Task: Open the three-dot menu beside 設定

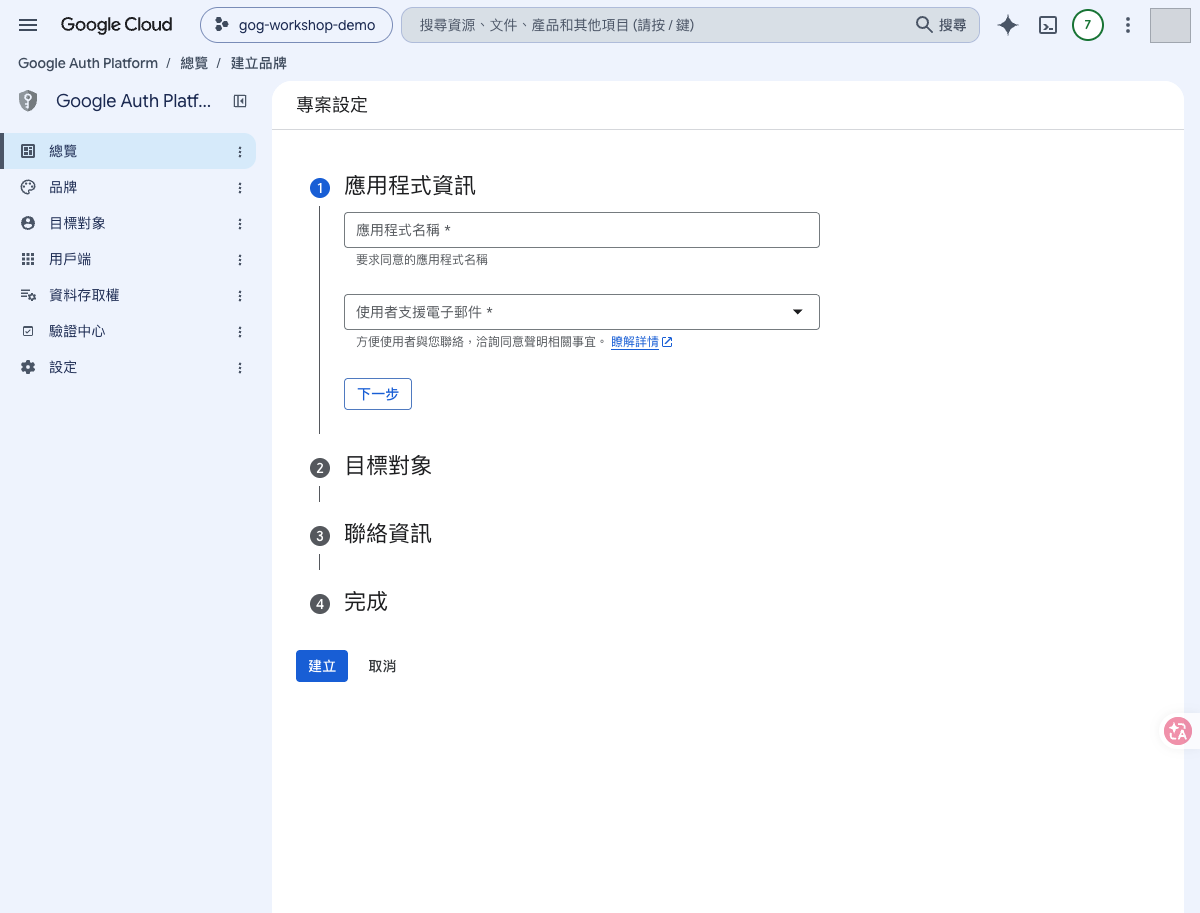Action: click(x=240, y=368)
